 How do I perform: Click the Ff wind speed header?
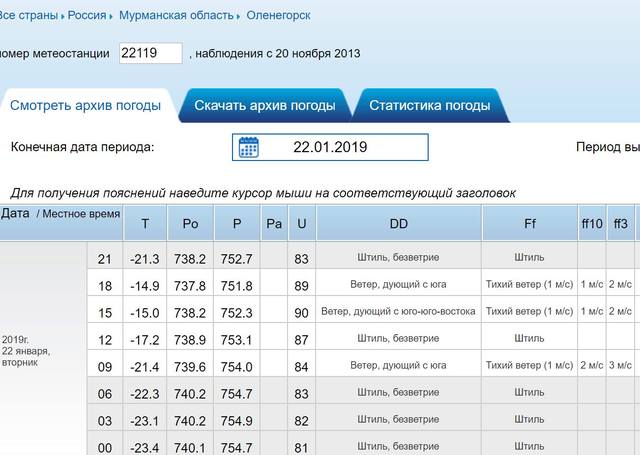(x=530, y=223)
